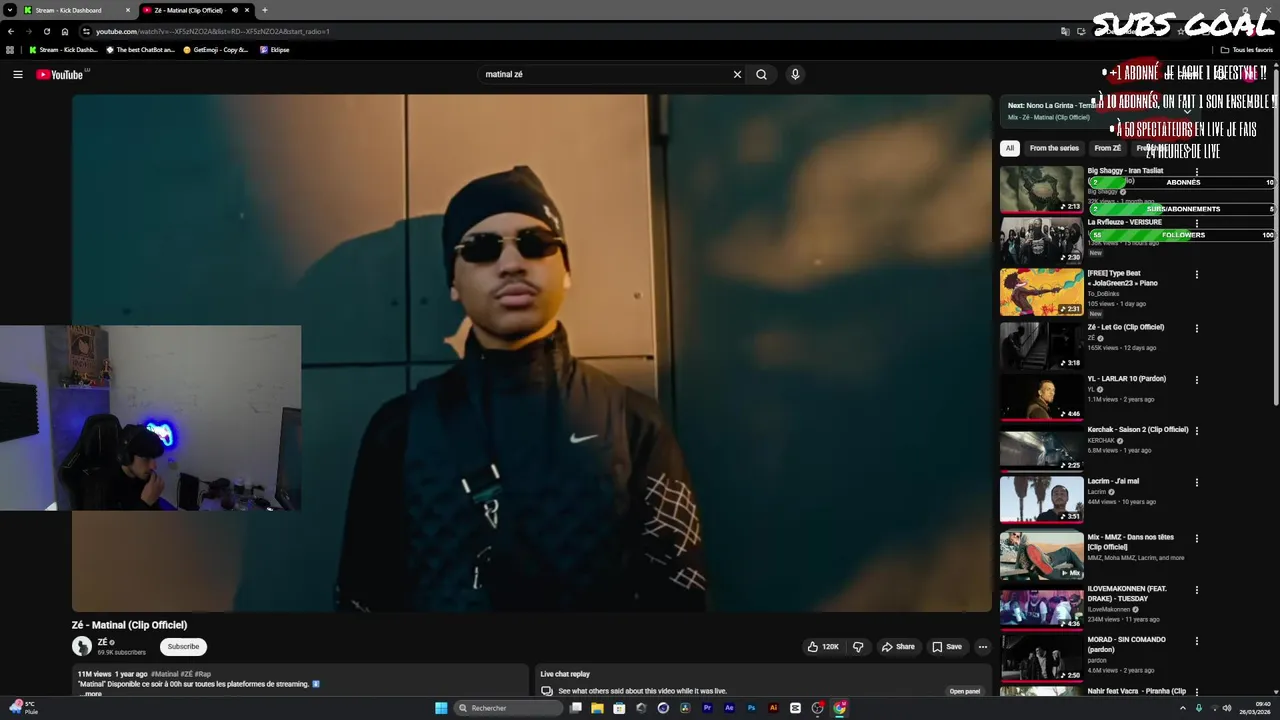The height and width of the screenshot is (720, 1280).
Task: Show hidden system tray icons
Action: [1182, 708]
